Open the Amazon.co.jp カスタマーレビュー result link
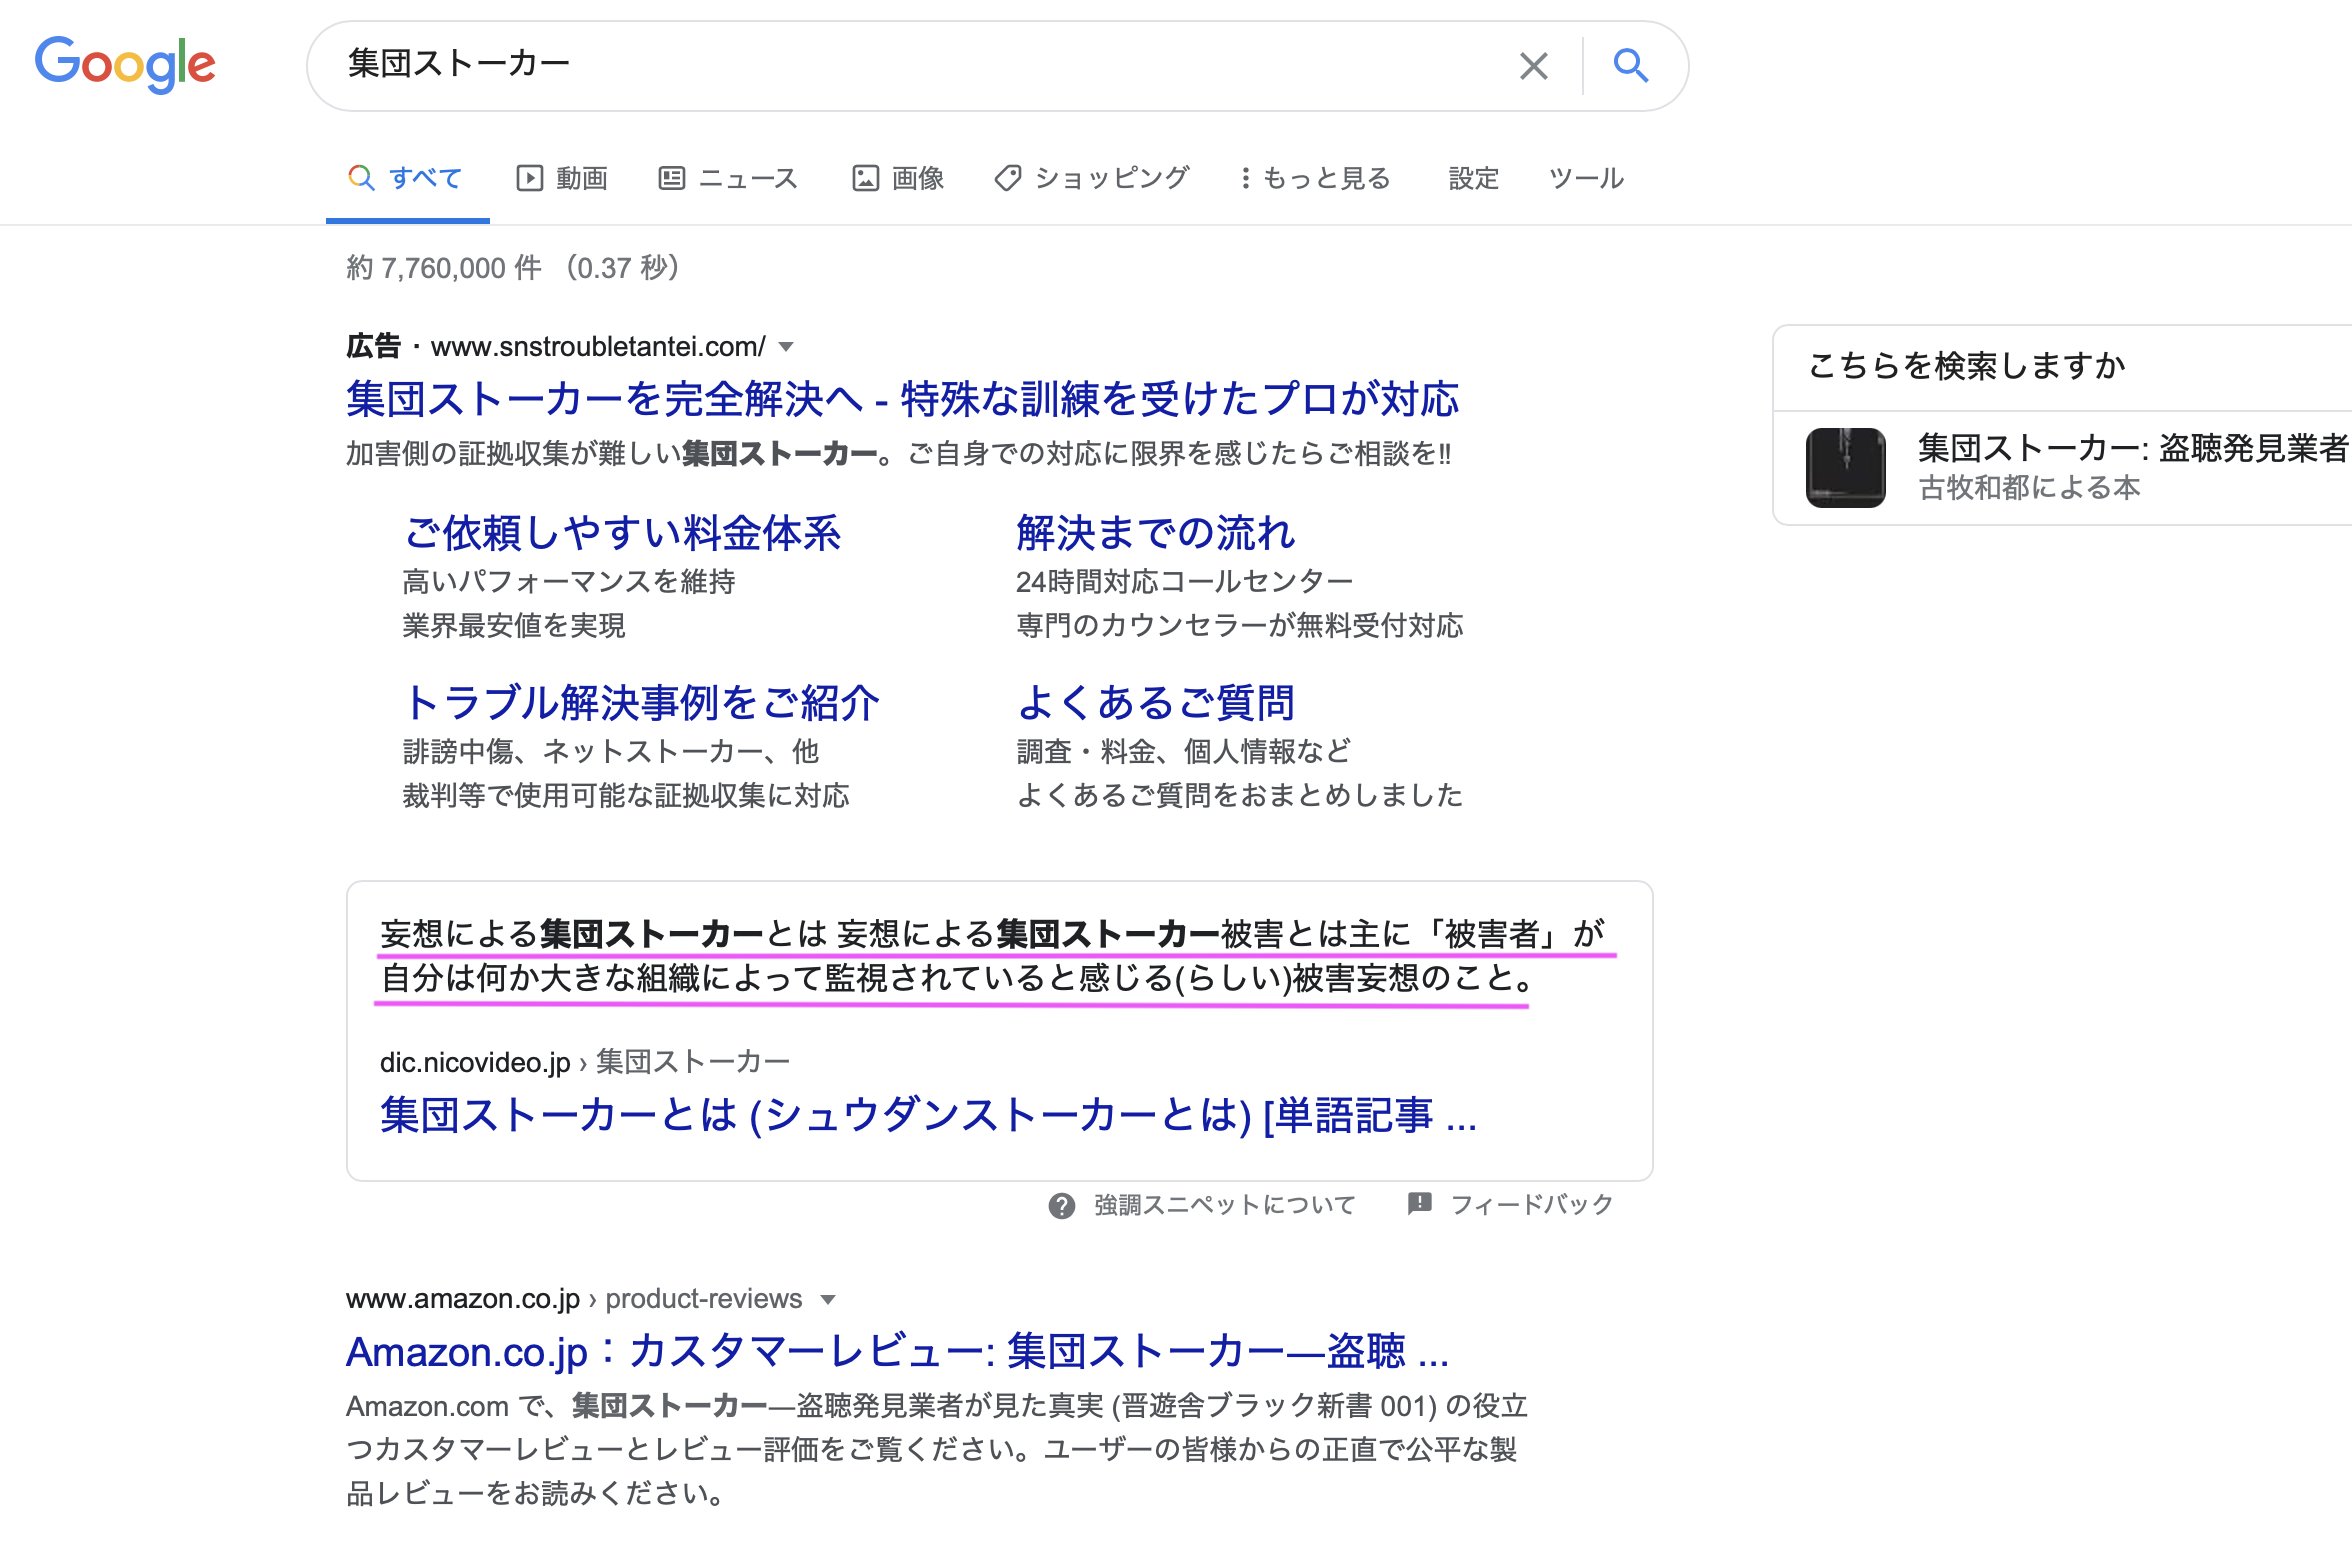Screen dimensions: 2352x1544 coord(896,1352)
